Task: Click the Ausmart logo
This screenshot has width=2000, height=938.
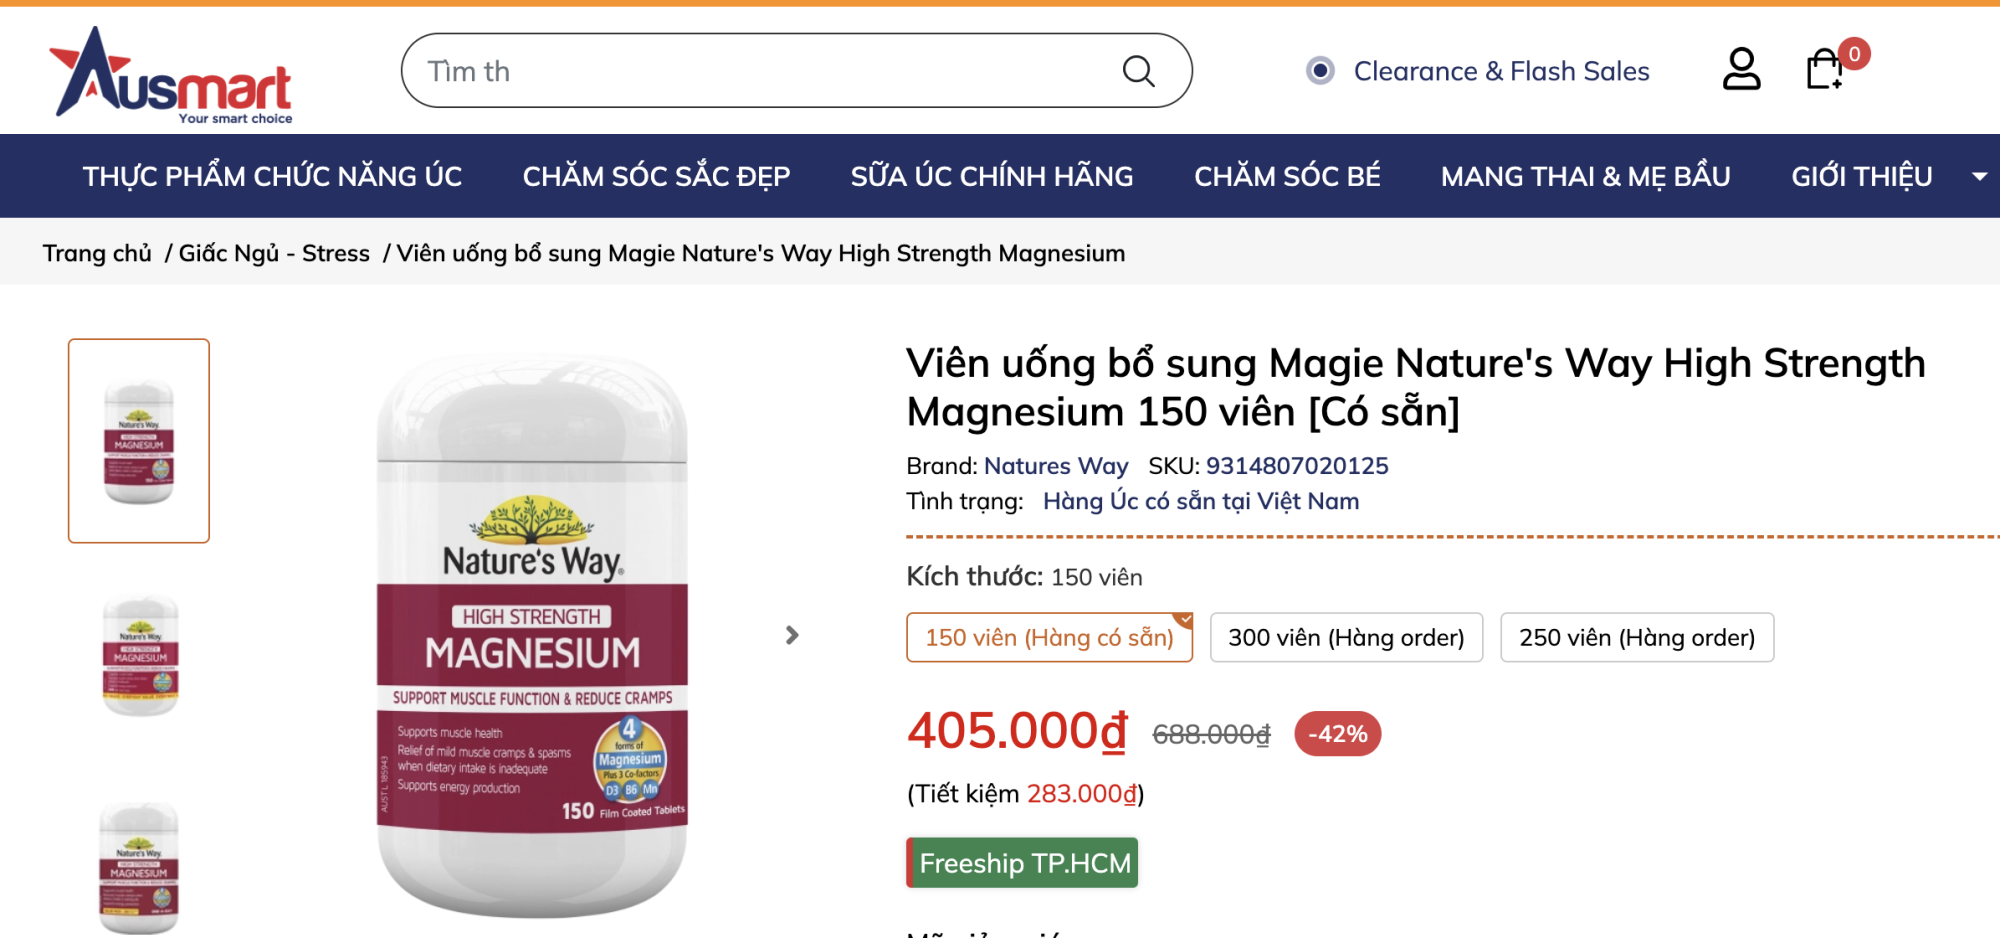Action: tap(172, 74)
